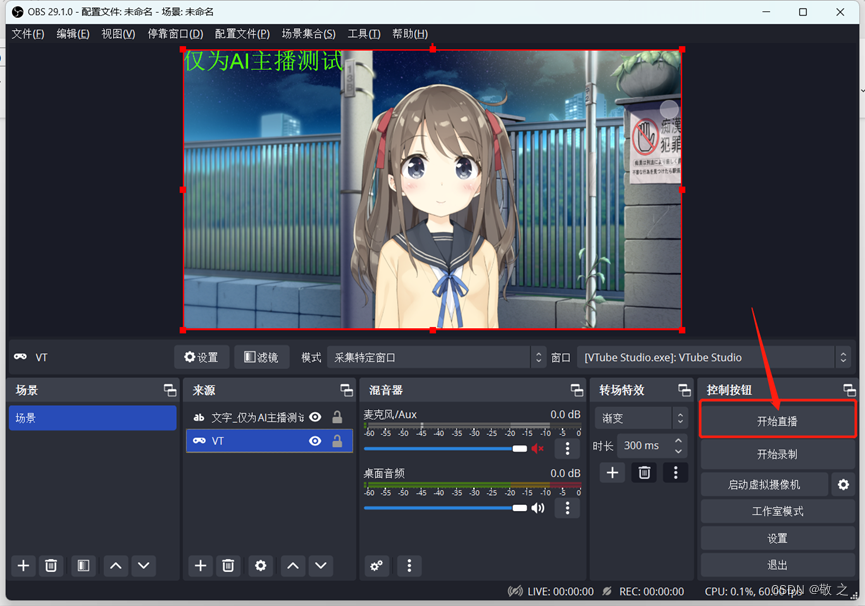
Task: Pop out the 来源 dock panel
Action: coord(346,390)
